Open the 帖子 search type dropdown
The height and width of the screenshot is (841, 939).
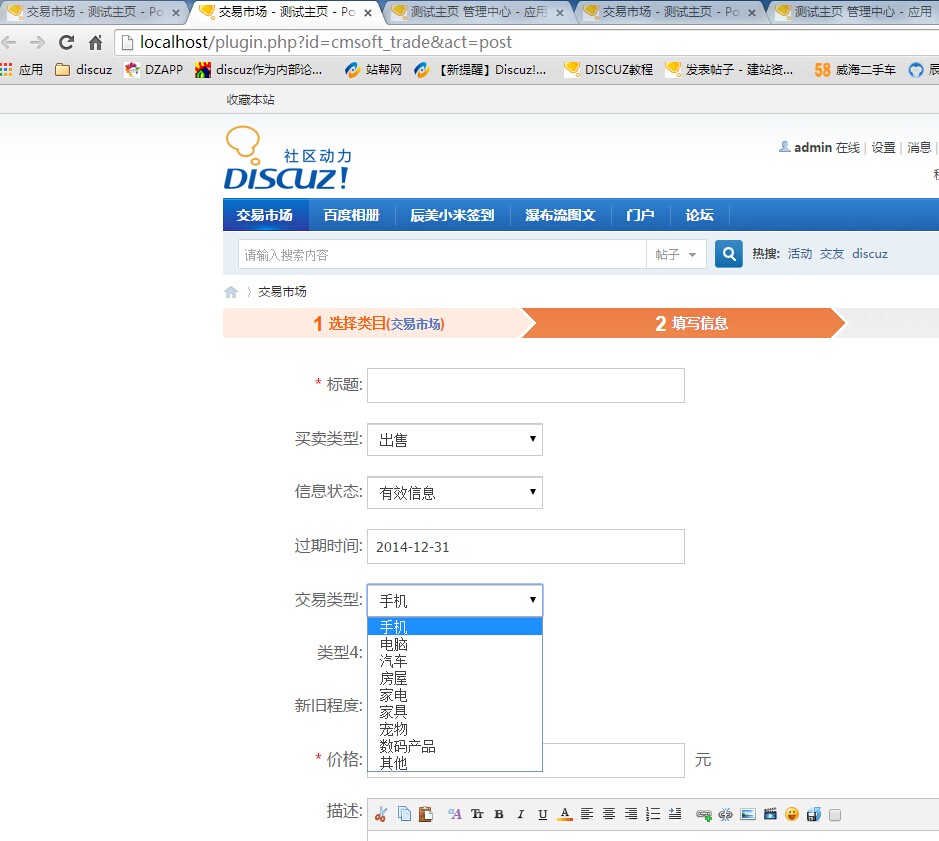pyautogui.click(x=676, y=255)
